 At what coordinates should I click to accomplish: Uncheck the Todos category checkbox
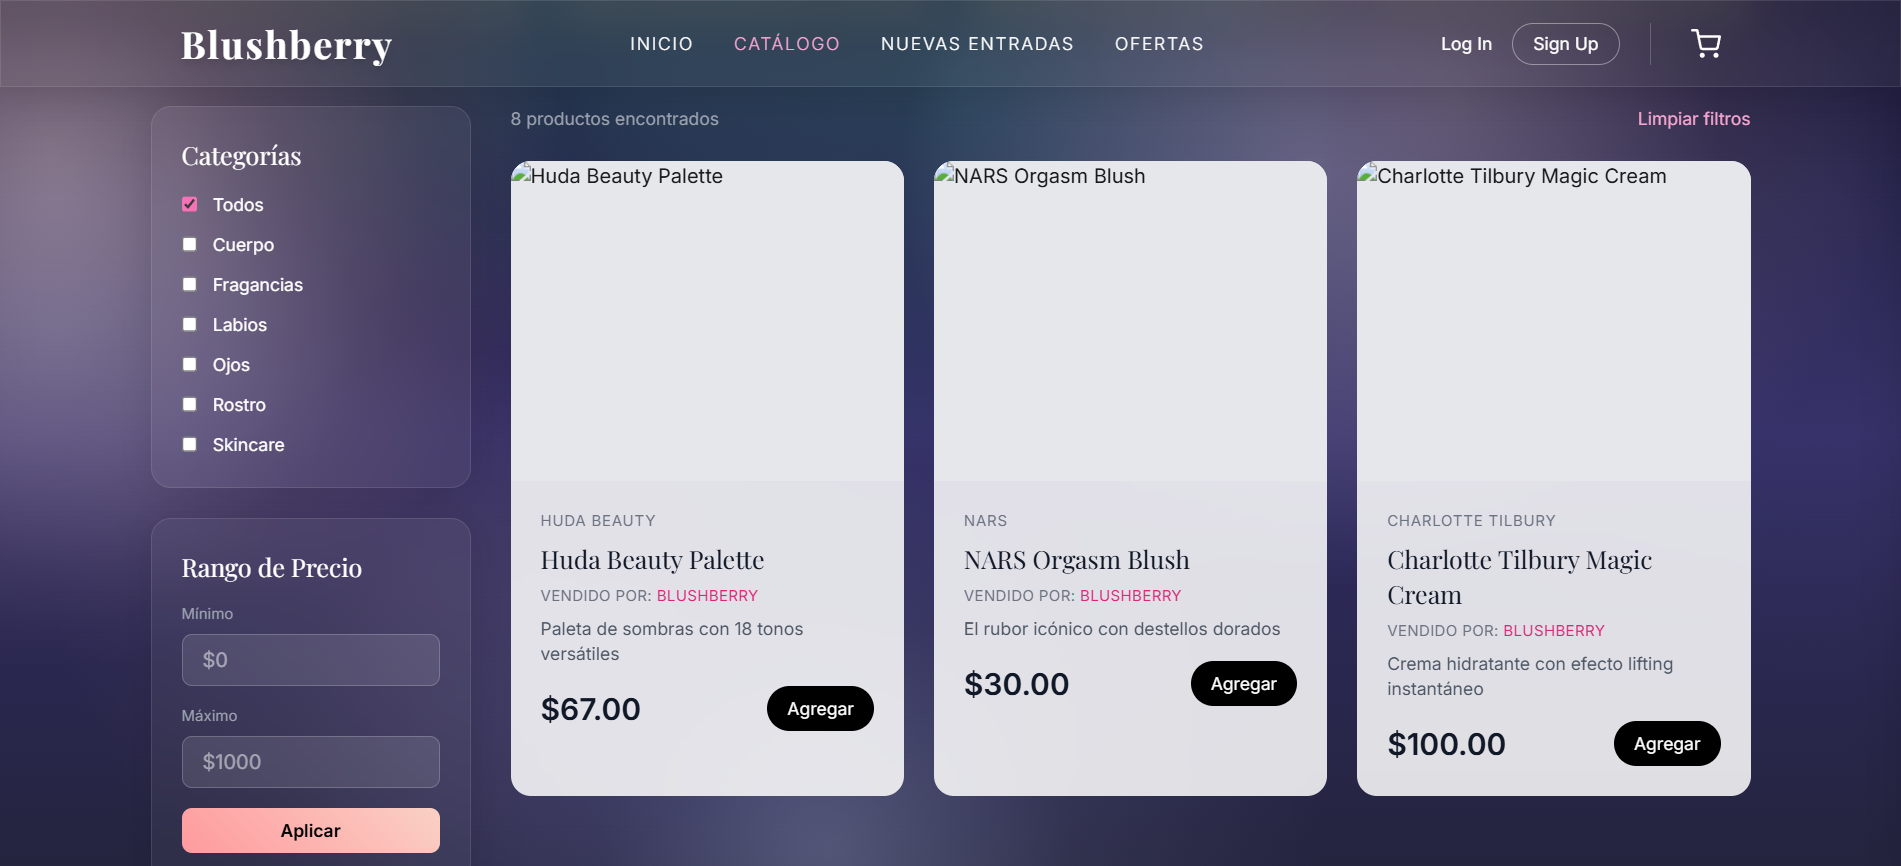tap(190, 204)
